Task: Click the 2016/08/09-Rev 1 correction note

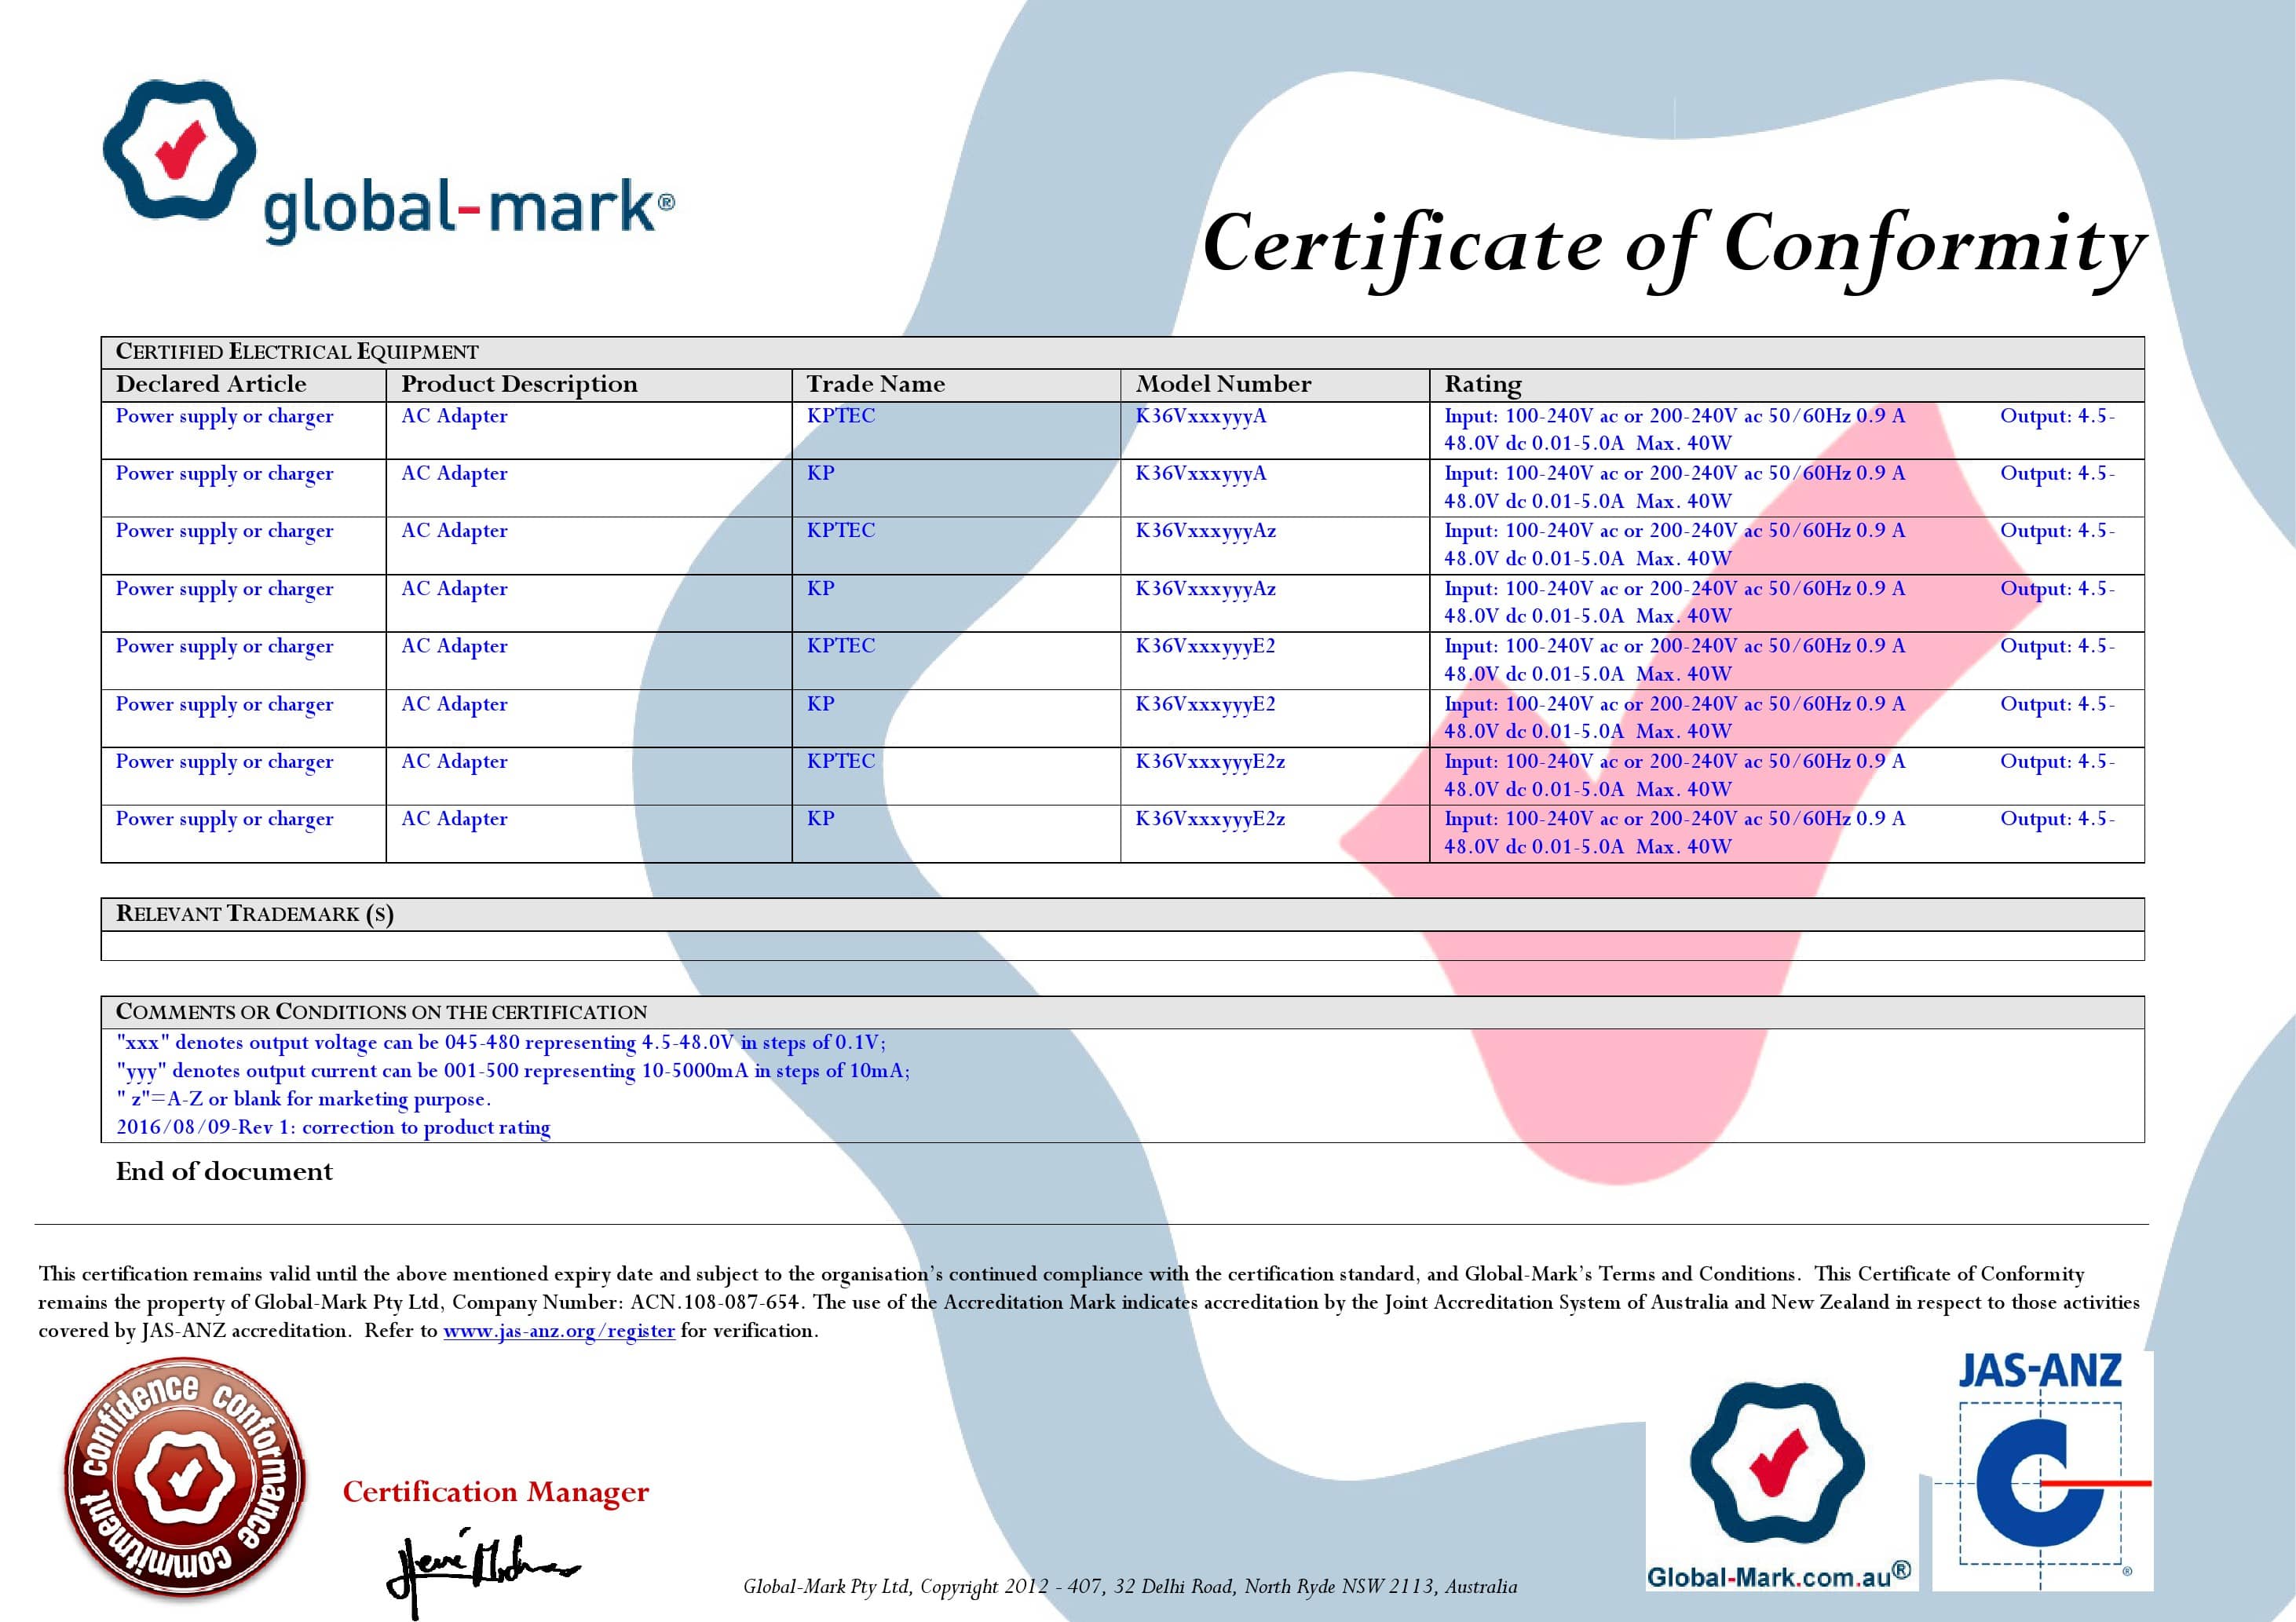Action: [333, 1127]
